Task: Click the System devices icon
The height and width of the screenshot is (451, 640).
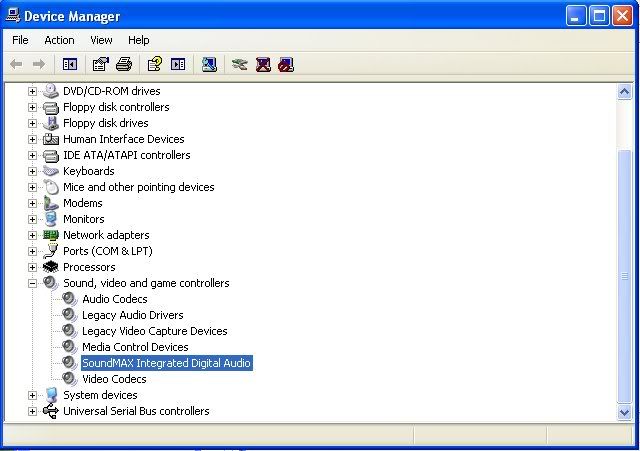Action: click(x=51, y=395)
